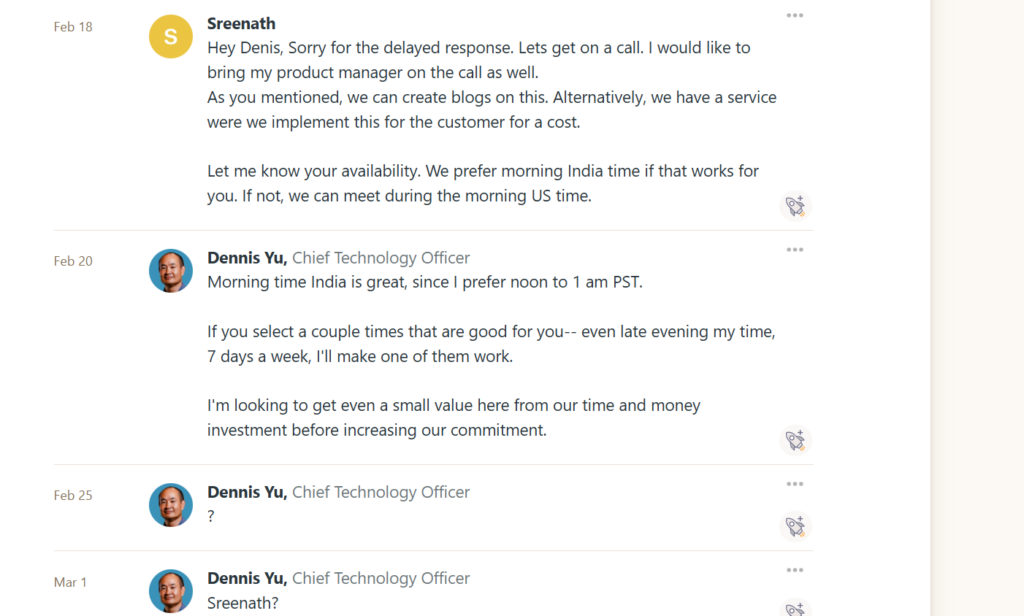Click rocket boost icon on the "?" comment
Image resolution: width=1024 pixels, height=616 pixels.
pos(795,527)
